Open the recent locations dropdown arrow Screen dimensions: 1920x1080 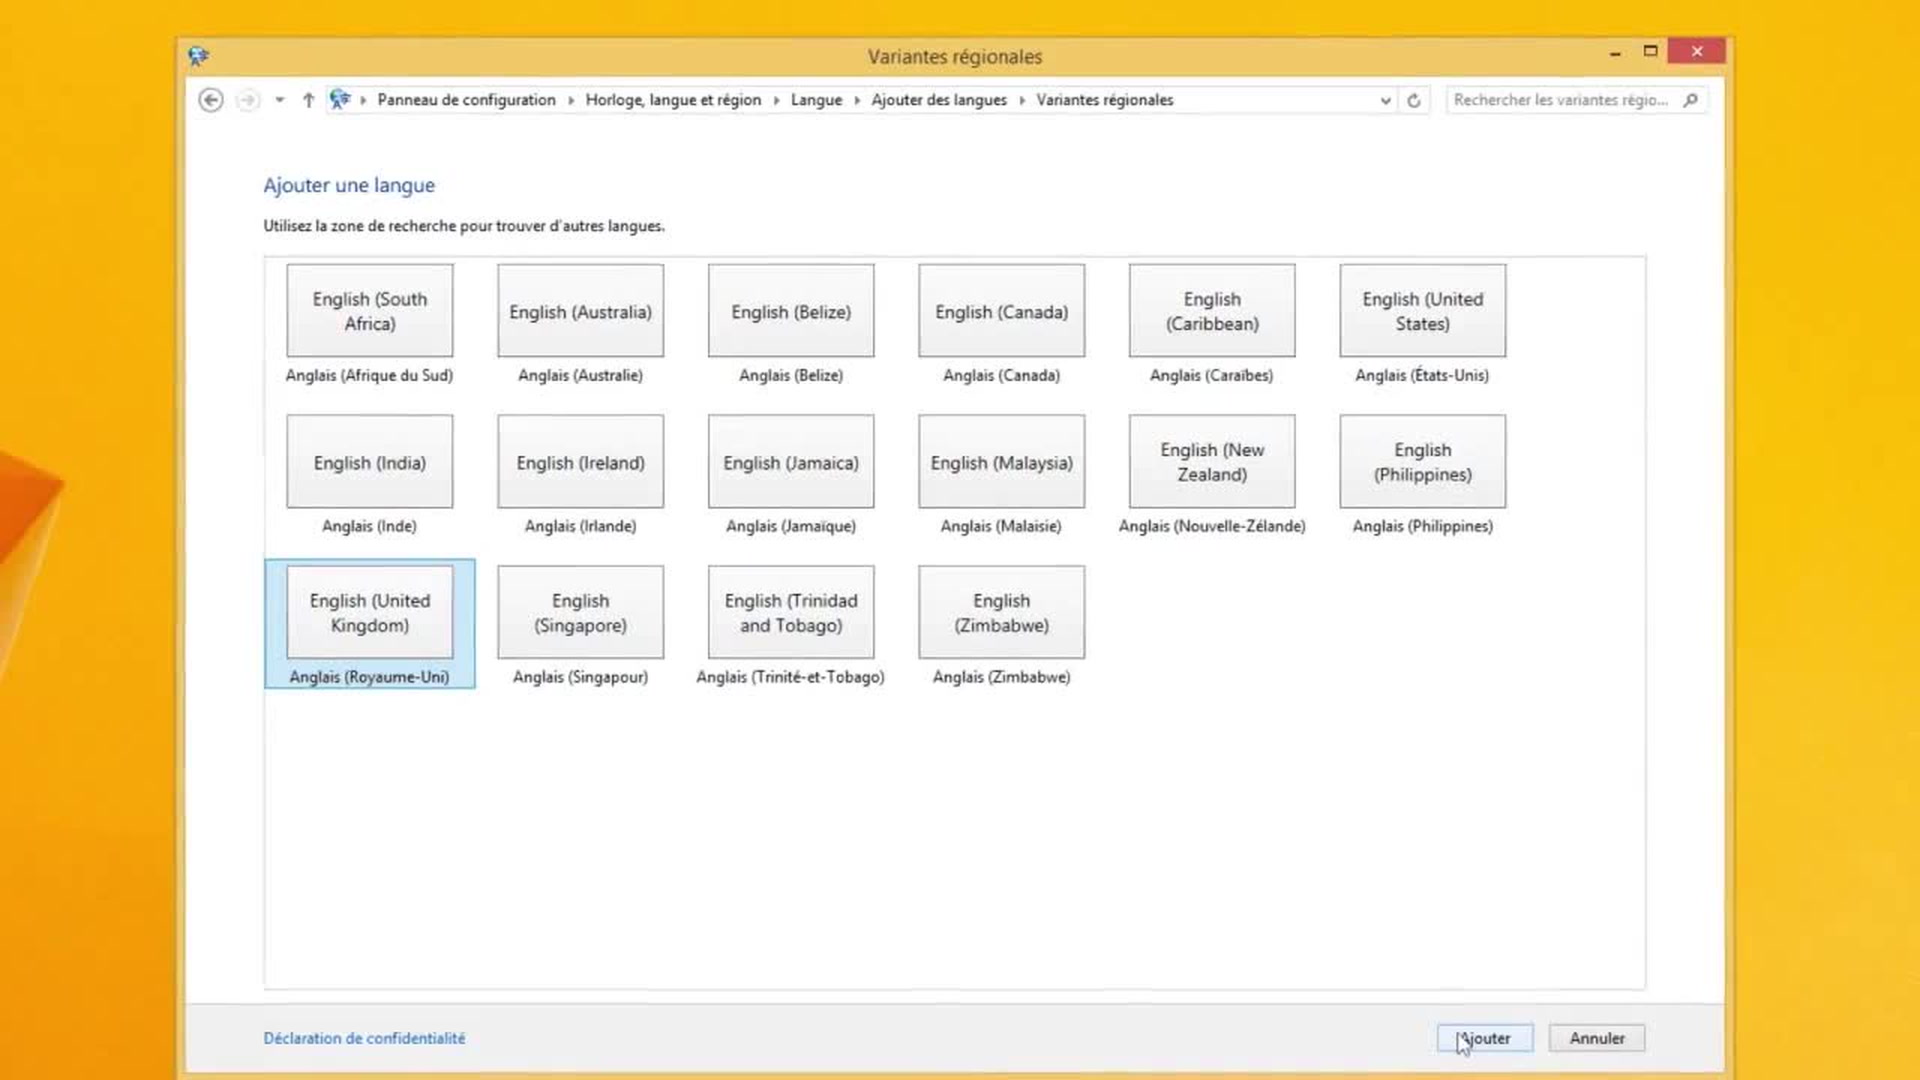coord(279,100)
